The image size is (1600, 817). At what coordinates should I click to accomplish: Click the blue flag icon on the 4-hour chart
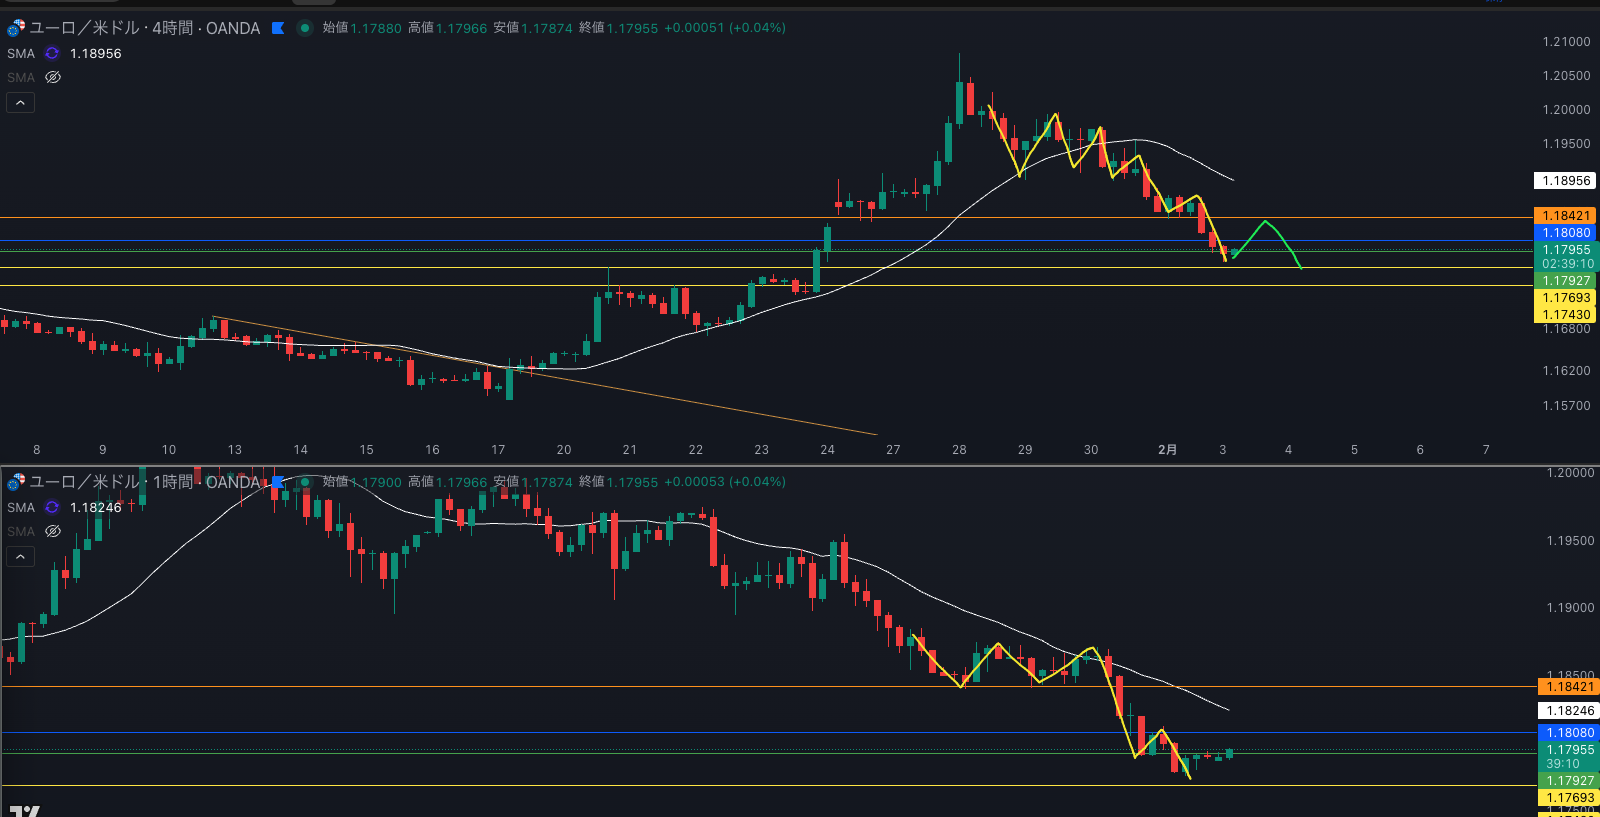[278, 28]
